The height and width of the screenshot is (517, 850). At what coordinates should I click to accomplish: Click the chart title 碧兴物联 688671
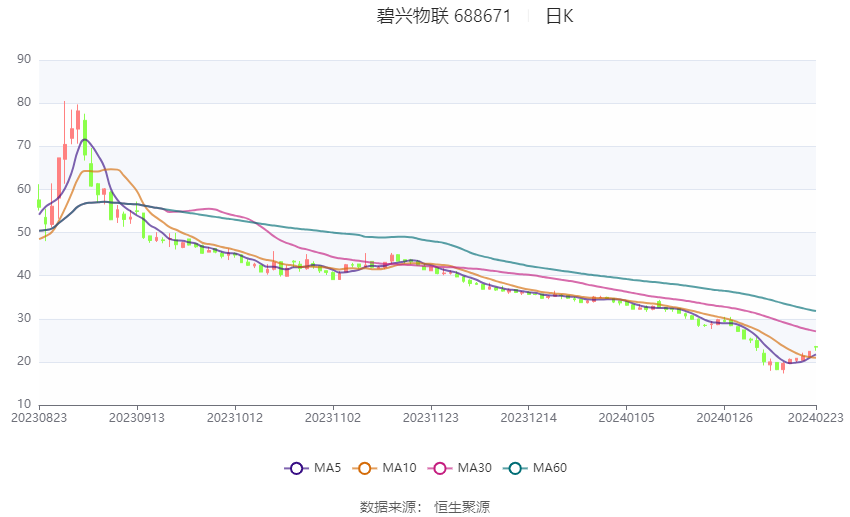pyautogui.click(x=444, y=16)
